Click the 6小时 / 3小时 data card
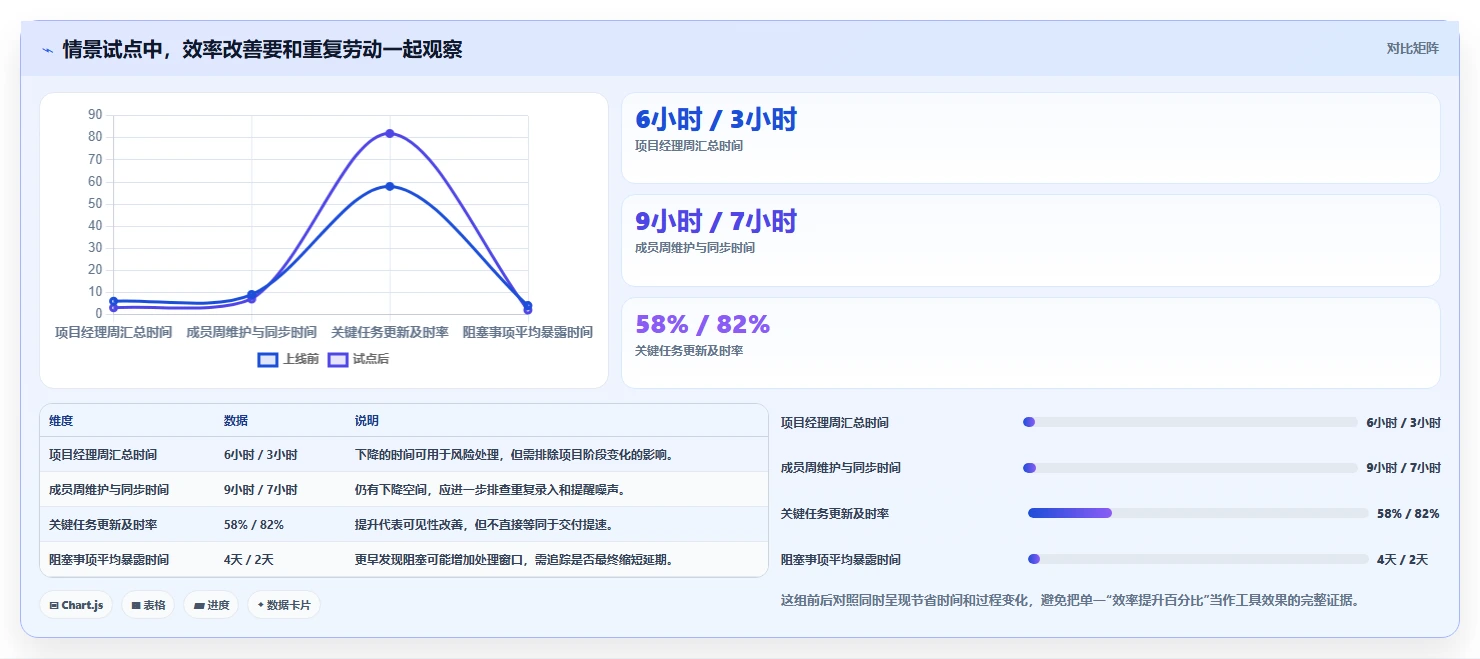 [x=1031, y=138]
